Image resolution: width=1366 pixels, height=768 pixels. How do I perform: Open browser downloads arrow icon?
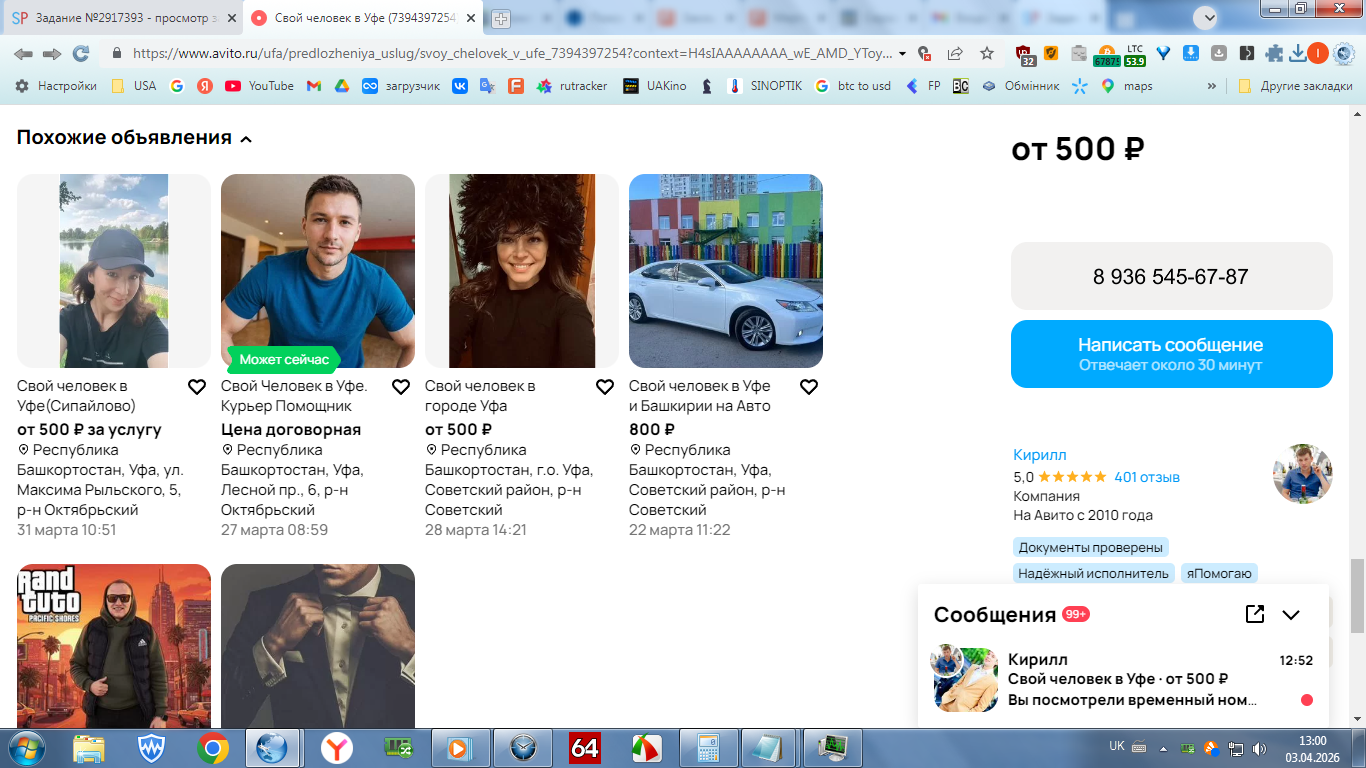tap(1298, 54)
